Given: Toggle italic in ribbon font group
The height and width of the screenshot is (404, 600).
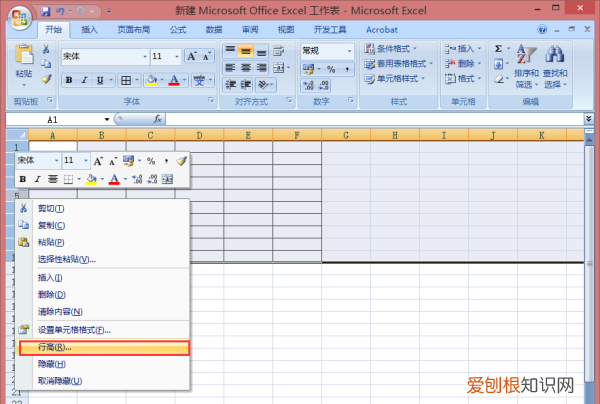Looking at the screenshot, I should tap(84, 80).
